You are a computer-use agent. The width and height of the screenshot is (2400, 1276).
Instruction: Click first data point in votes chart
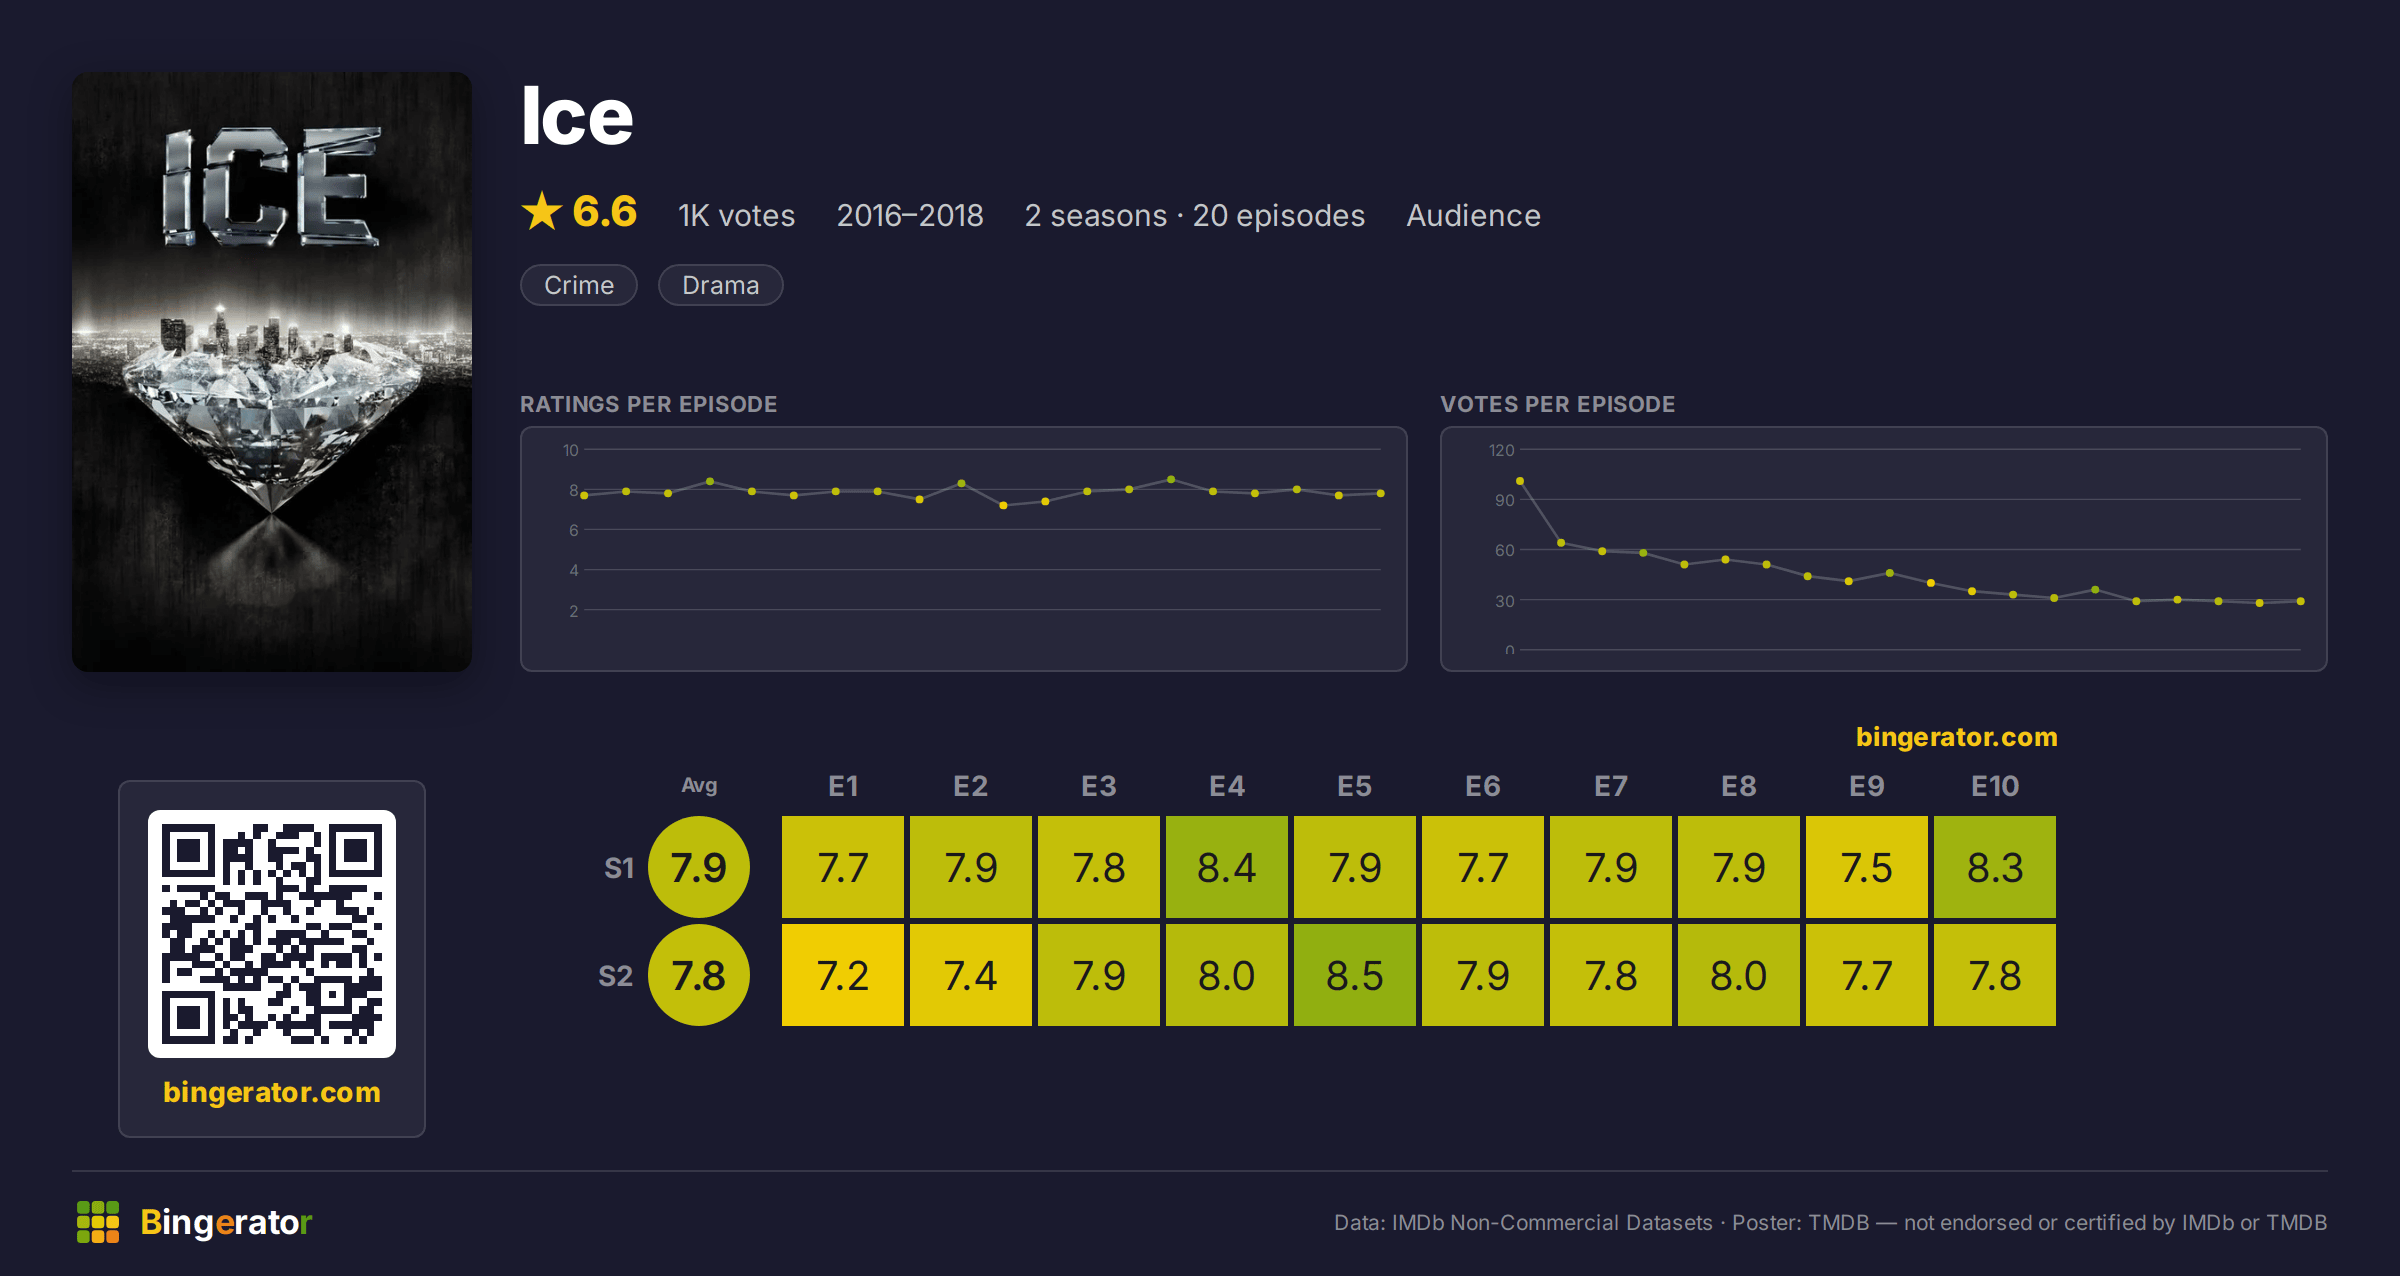tap(1520, 481)
